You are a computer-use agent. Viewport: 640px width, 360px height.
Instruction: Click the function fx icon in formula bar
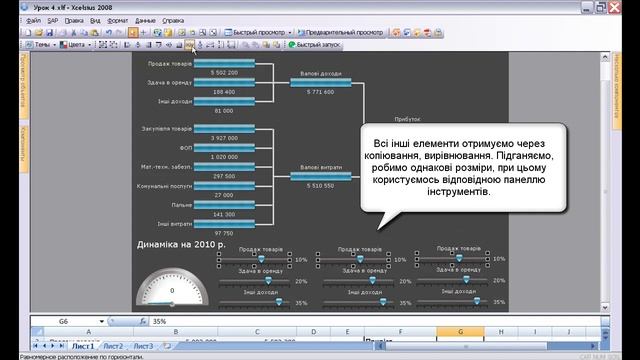click(143, 321)
